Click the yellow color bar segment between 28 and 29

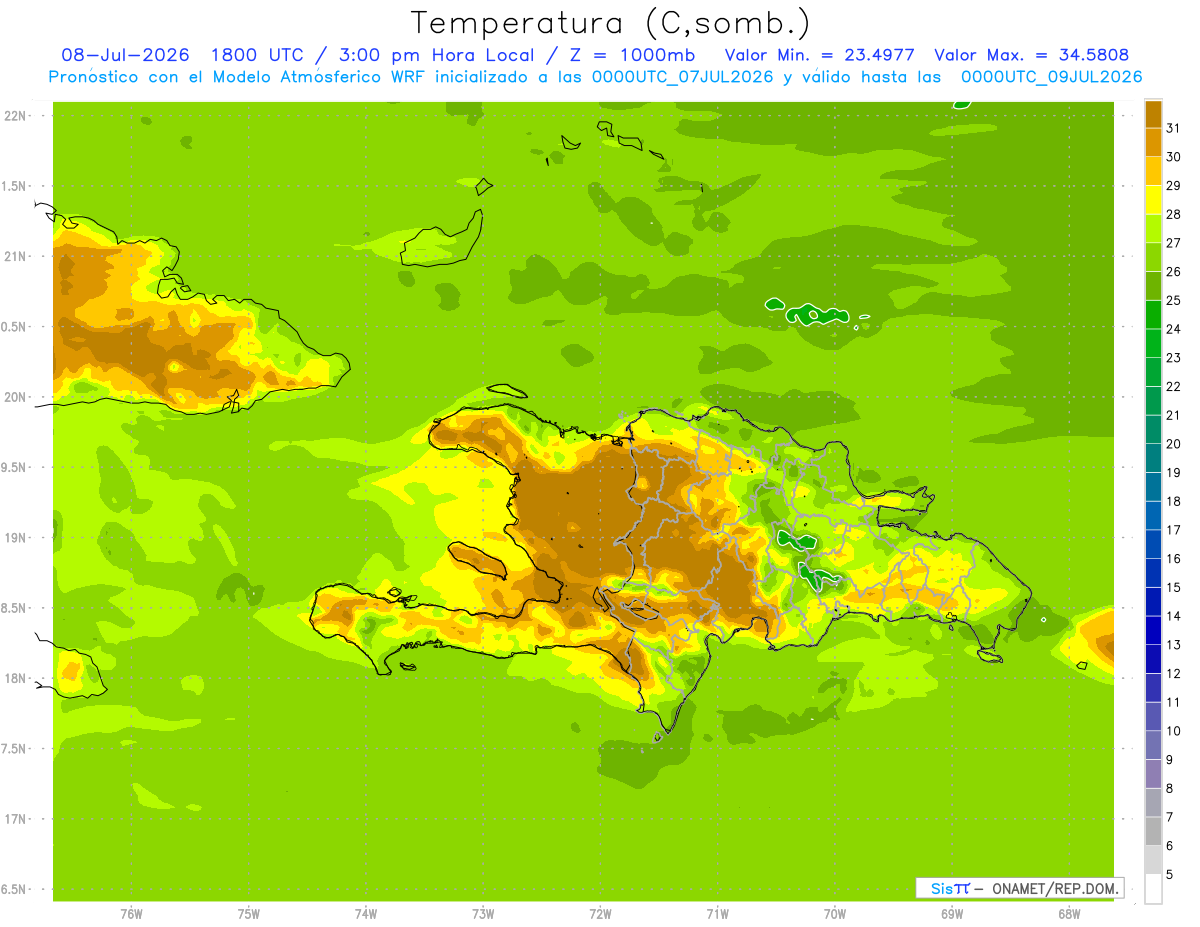(x=1153, y=200)
